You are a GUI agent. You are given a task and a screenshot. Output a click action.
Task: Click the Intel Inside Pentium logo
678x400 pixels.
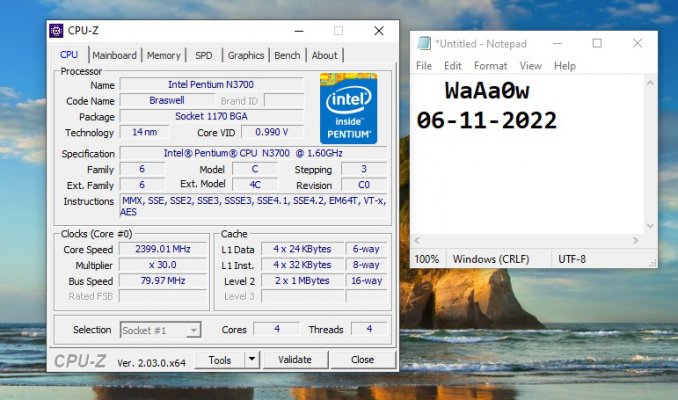pyautogui.click(x=349, y=108)
